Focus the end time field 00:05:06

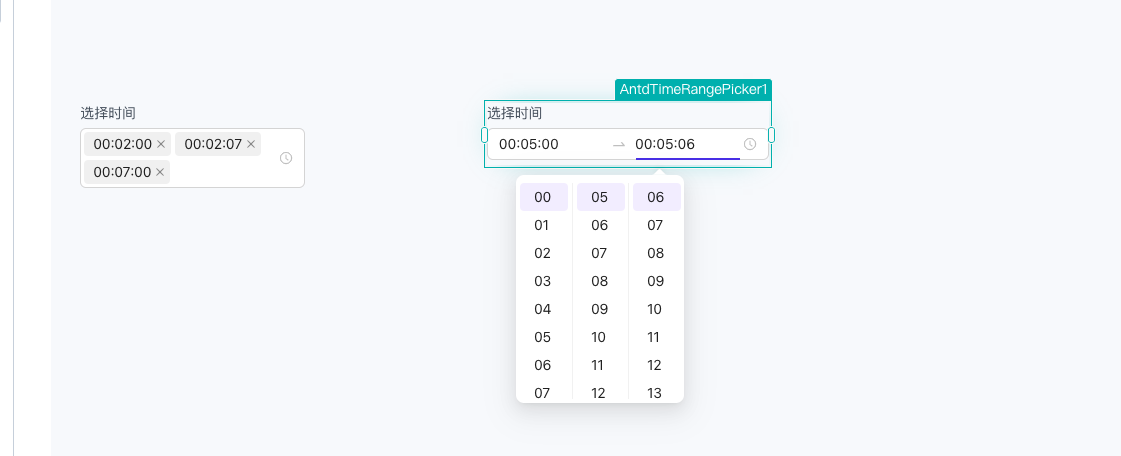coord(687,144)
